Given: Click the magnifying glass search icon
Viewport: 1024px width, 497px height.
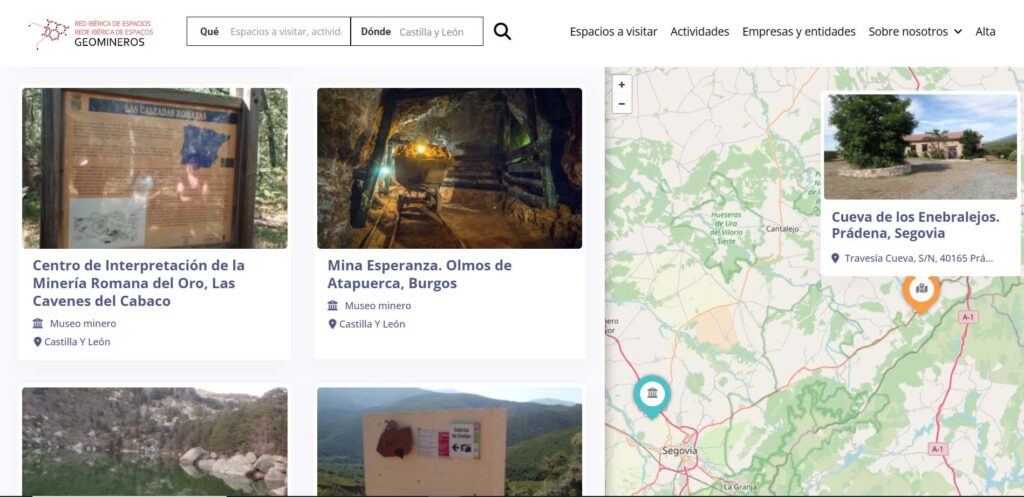Looking at the screenshot, I should click(x=502, y=31).
